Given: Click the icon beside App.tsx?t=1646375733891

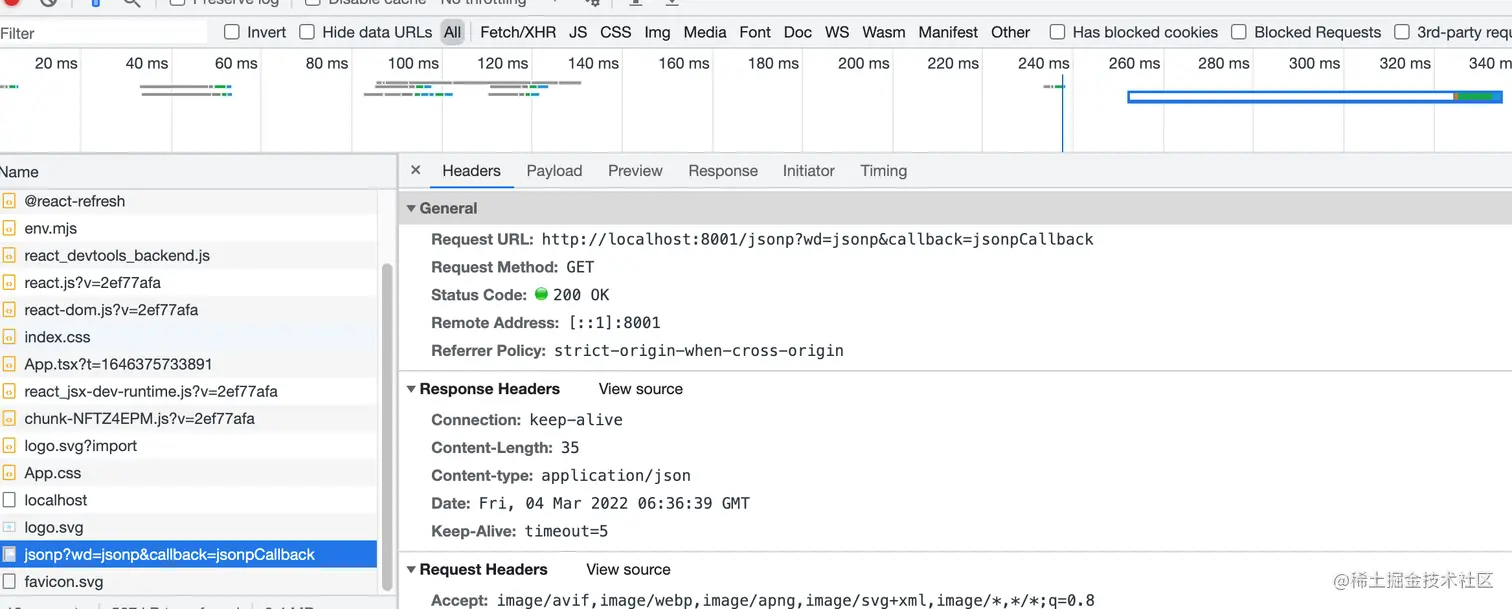Looking at the screenshot, I should click(9, 364).
